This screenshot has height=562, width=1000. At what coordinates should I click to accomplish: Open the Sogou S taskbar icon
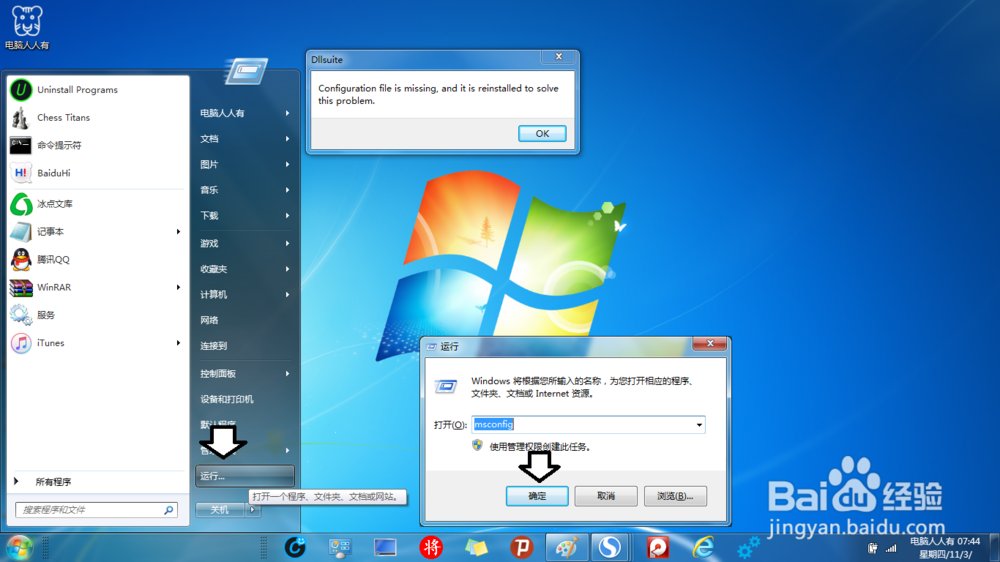(610, 547)
